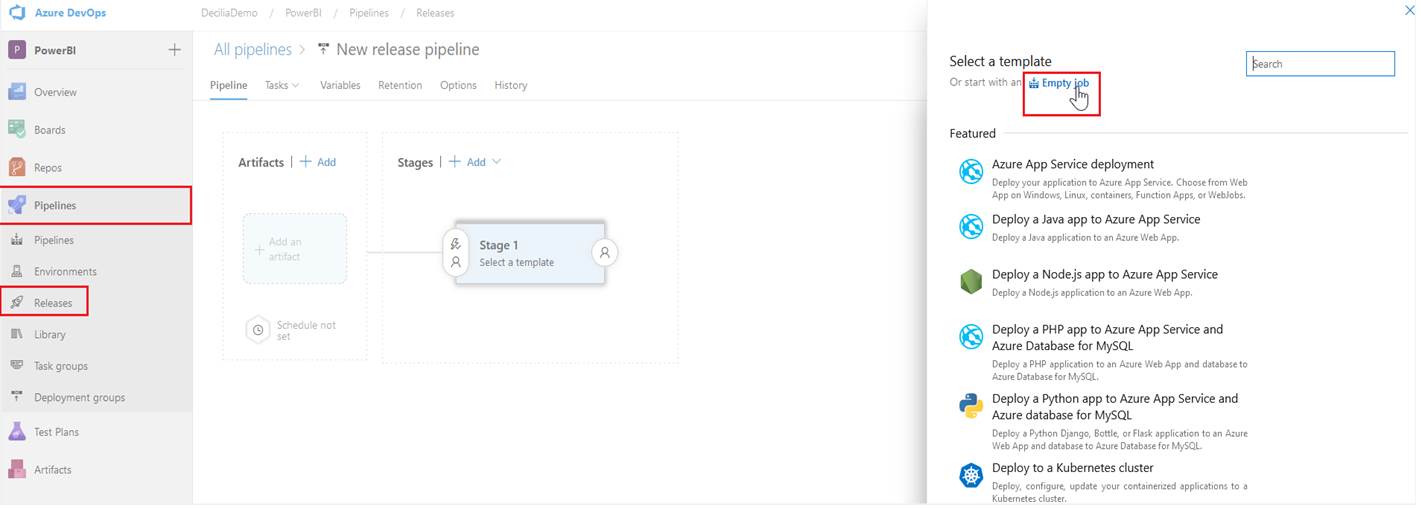Click the Task groups icon
This screenshot has width=1421, height=509.
[x=16, y=366]
